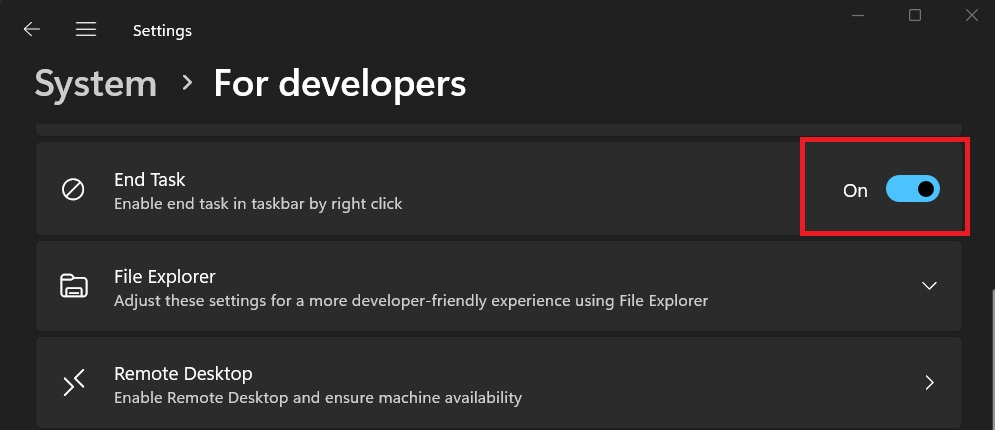Click the Settings window title text

[162, 31]
